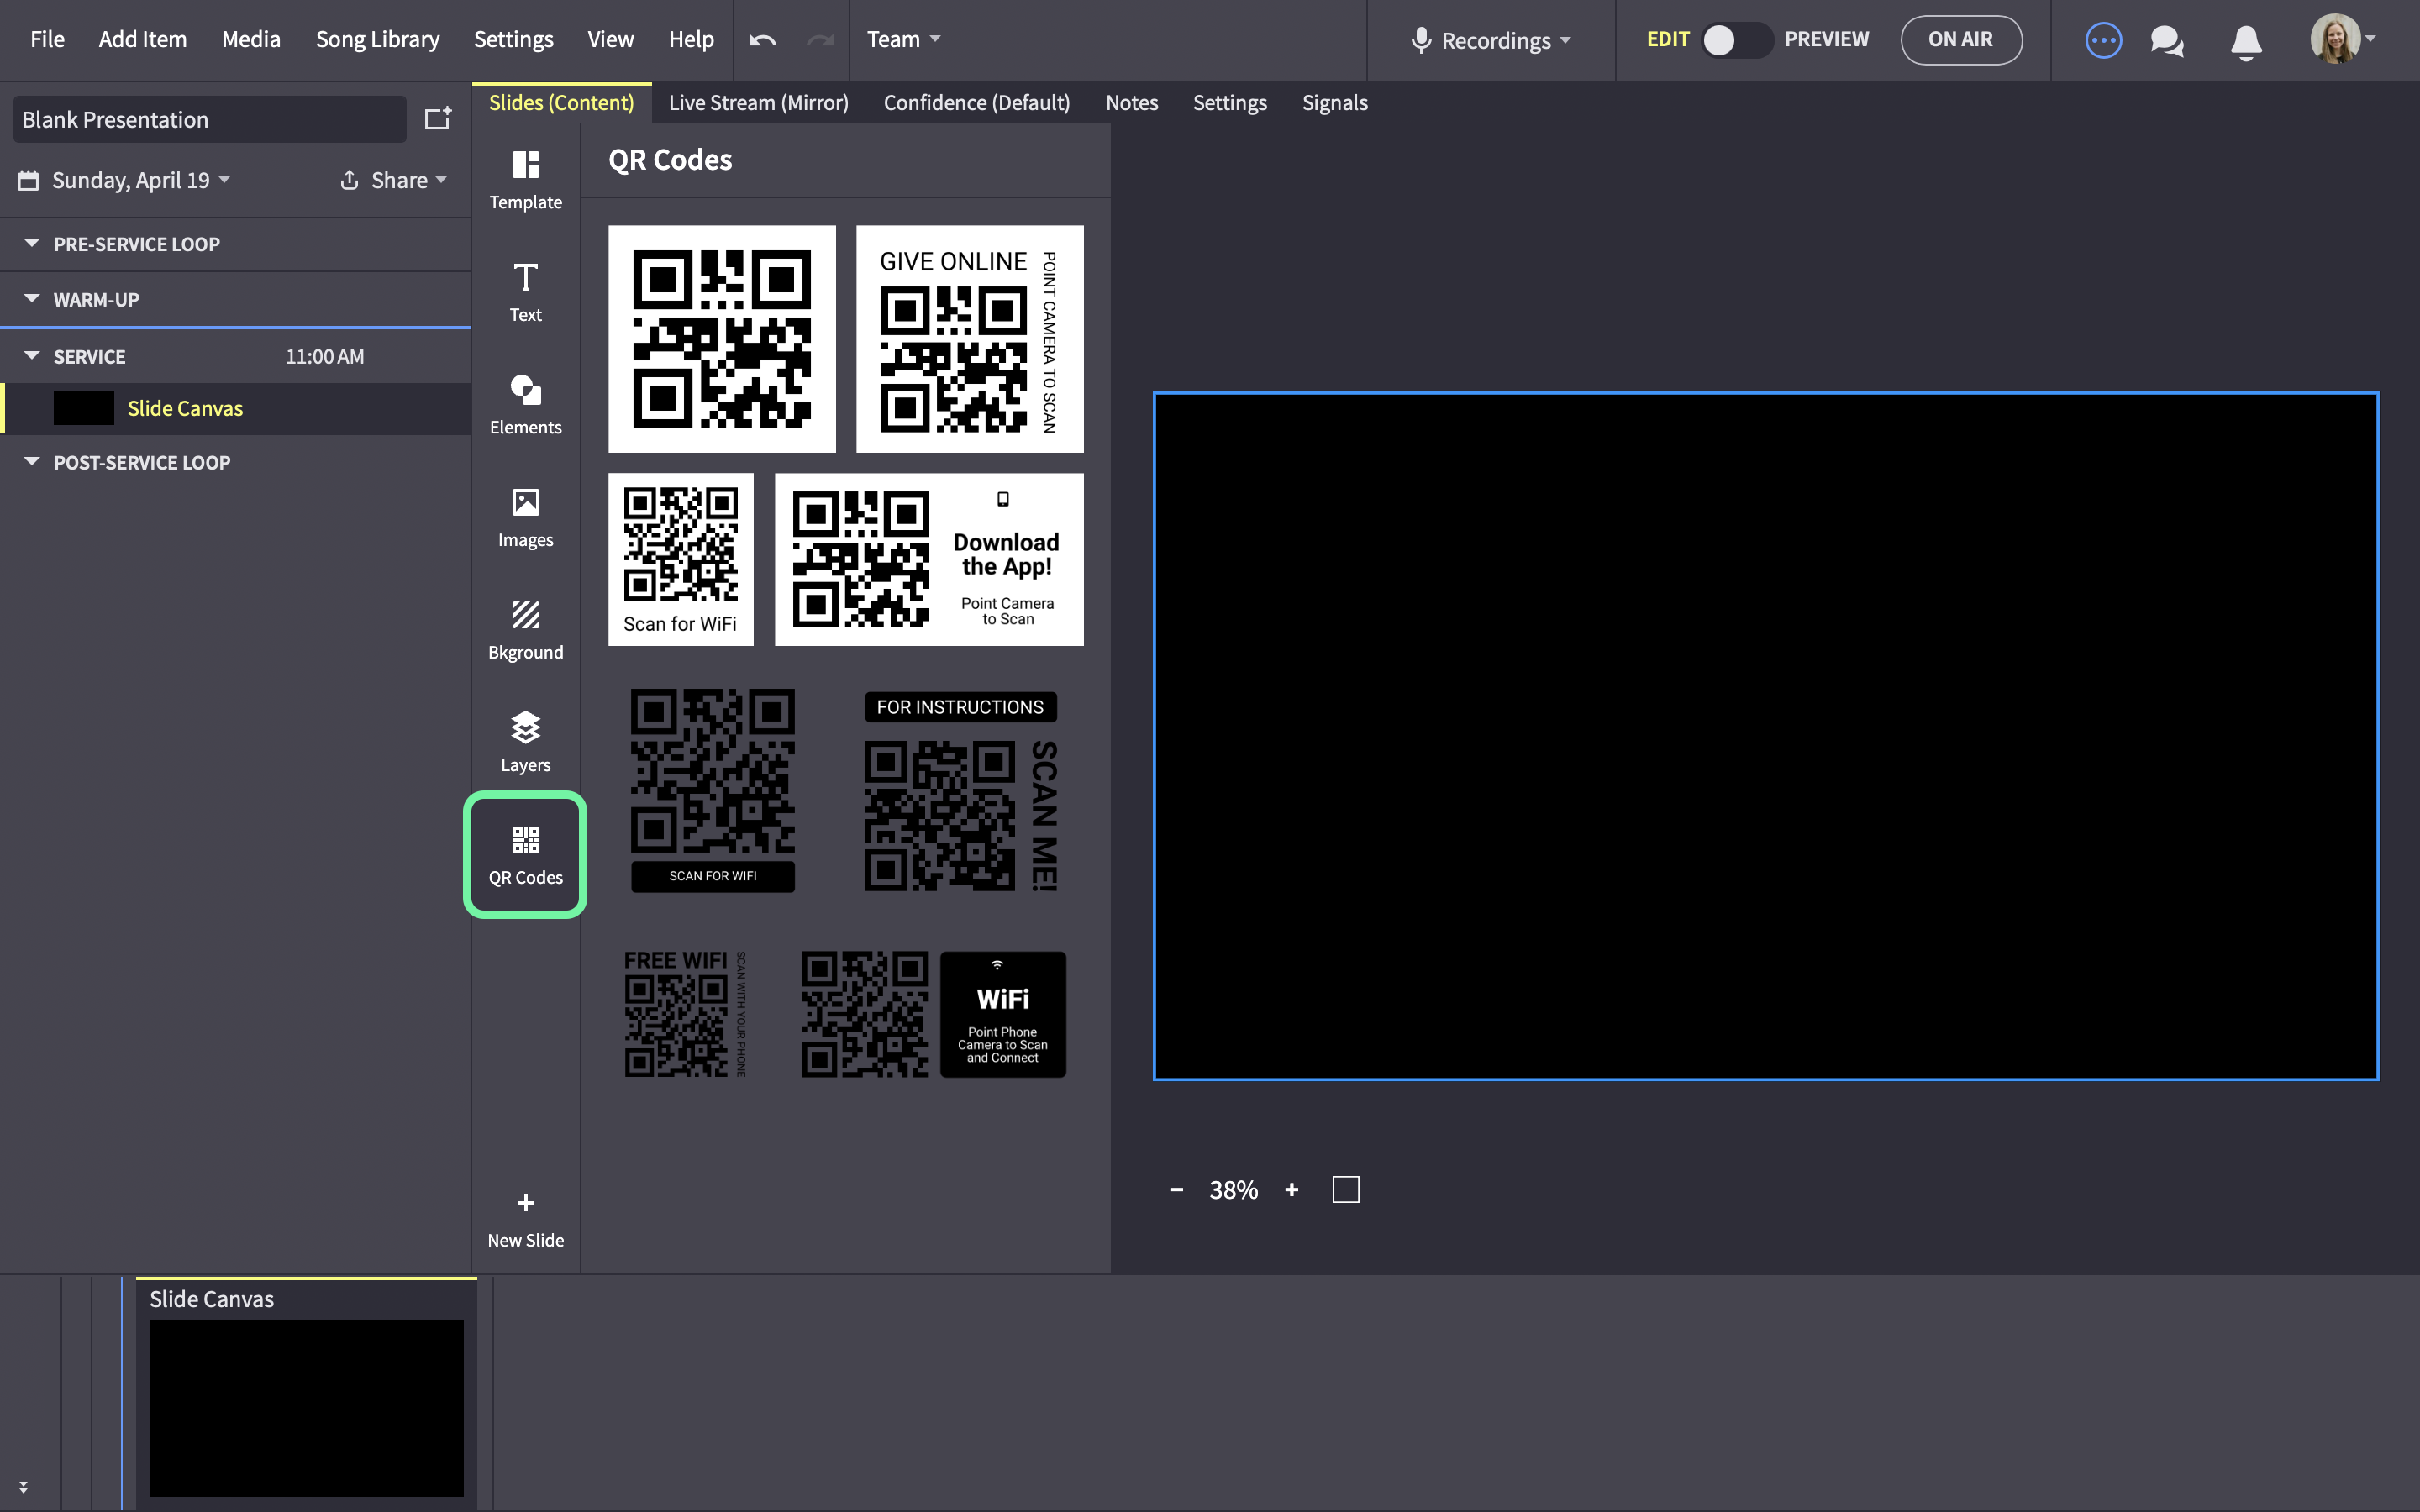This screenshot has width=2420, height=1512.
Task: Click the Blank Presentation title field
Action: tap(209, 119)
